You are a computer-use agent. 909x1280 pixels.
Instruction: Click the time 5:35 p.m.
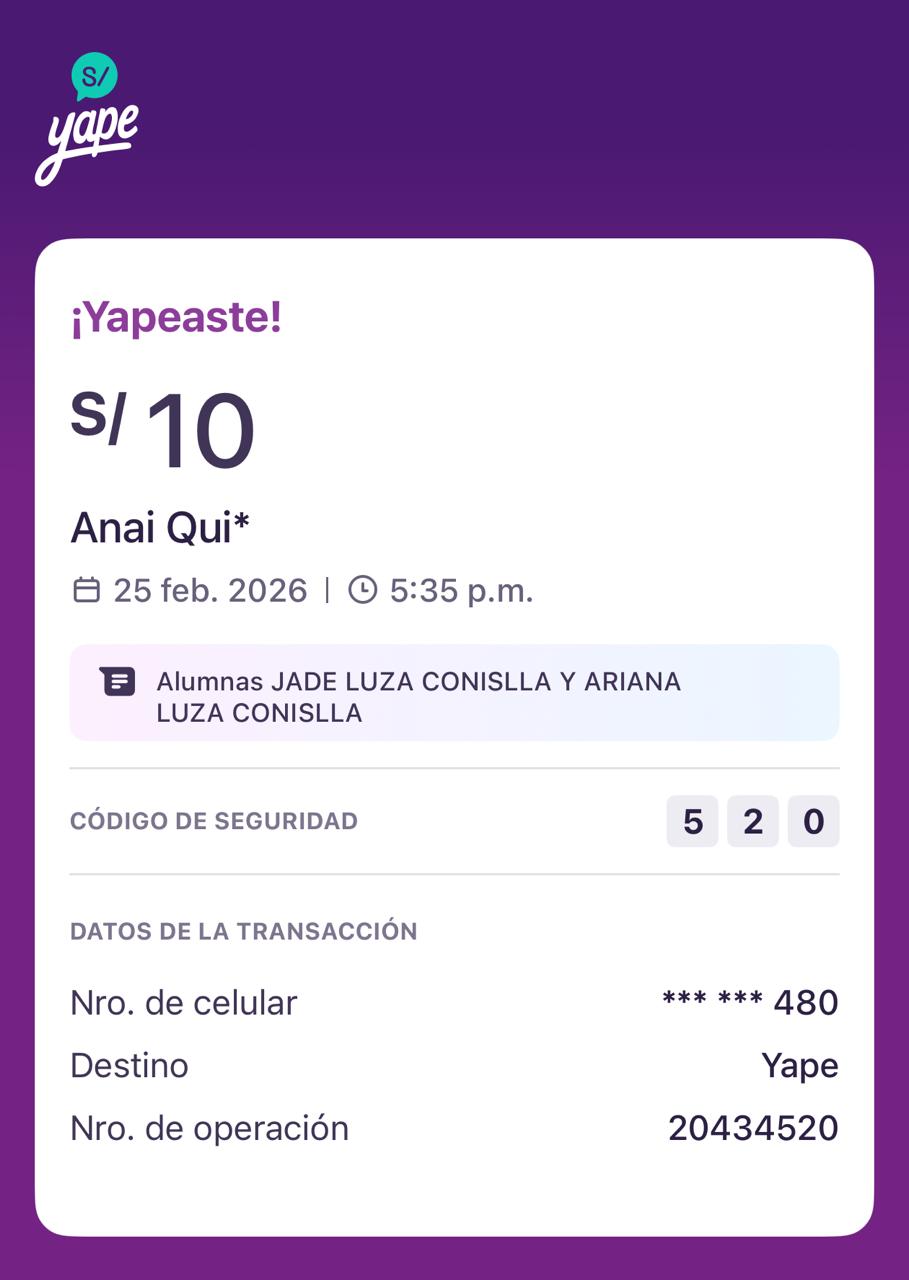point(461,590)
